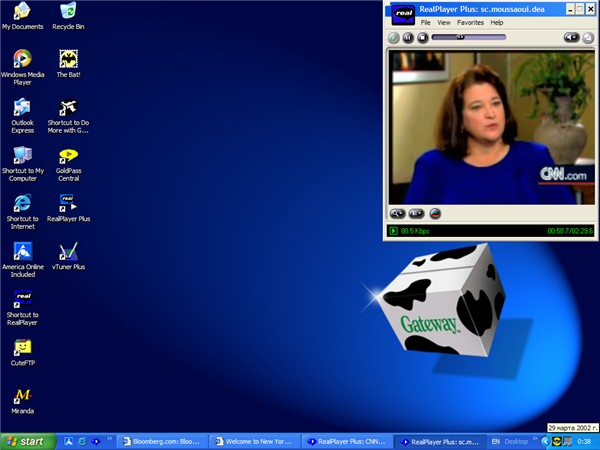Select the Outlook Express icon

click(22, 116)
